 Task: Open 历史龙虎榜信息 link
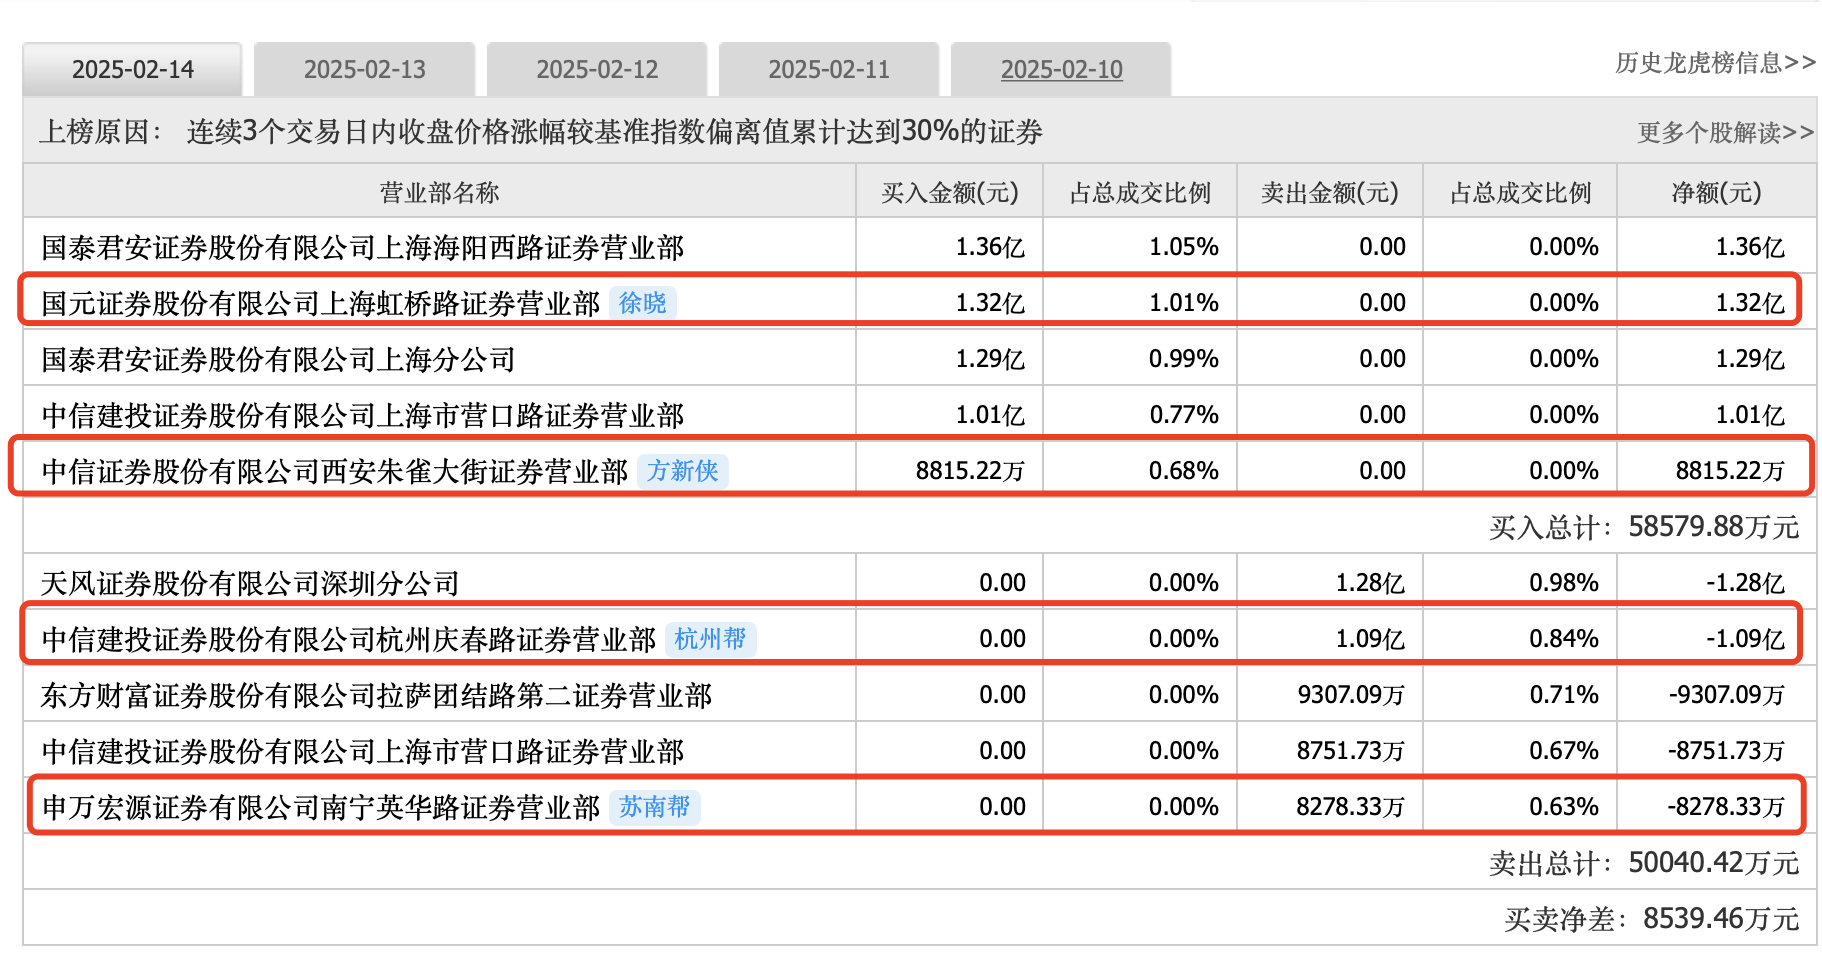1714,63
